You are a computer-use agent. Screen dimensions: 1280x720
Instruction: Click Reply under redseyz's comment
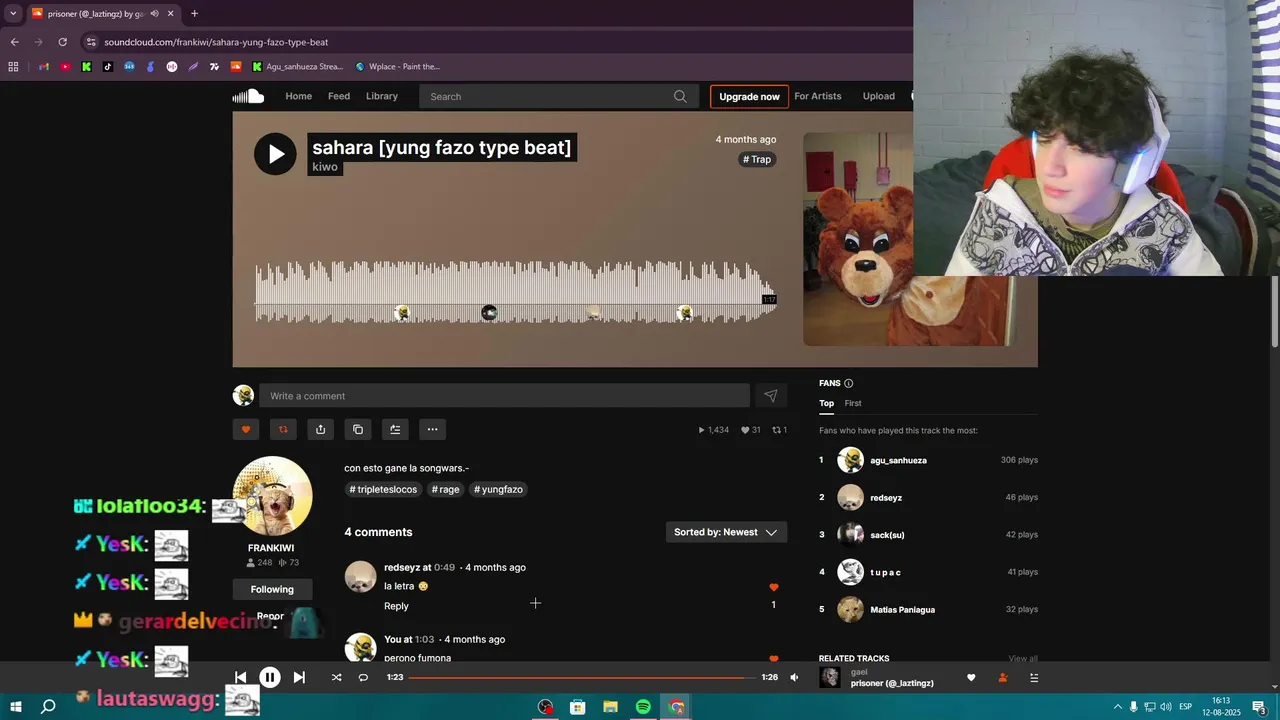pyautogui.click(x=396, y=606)
